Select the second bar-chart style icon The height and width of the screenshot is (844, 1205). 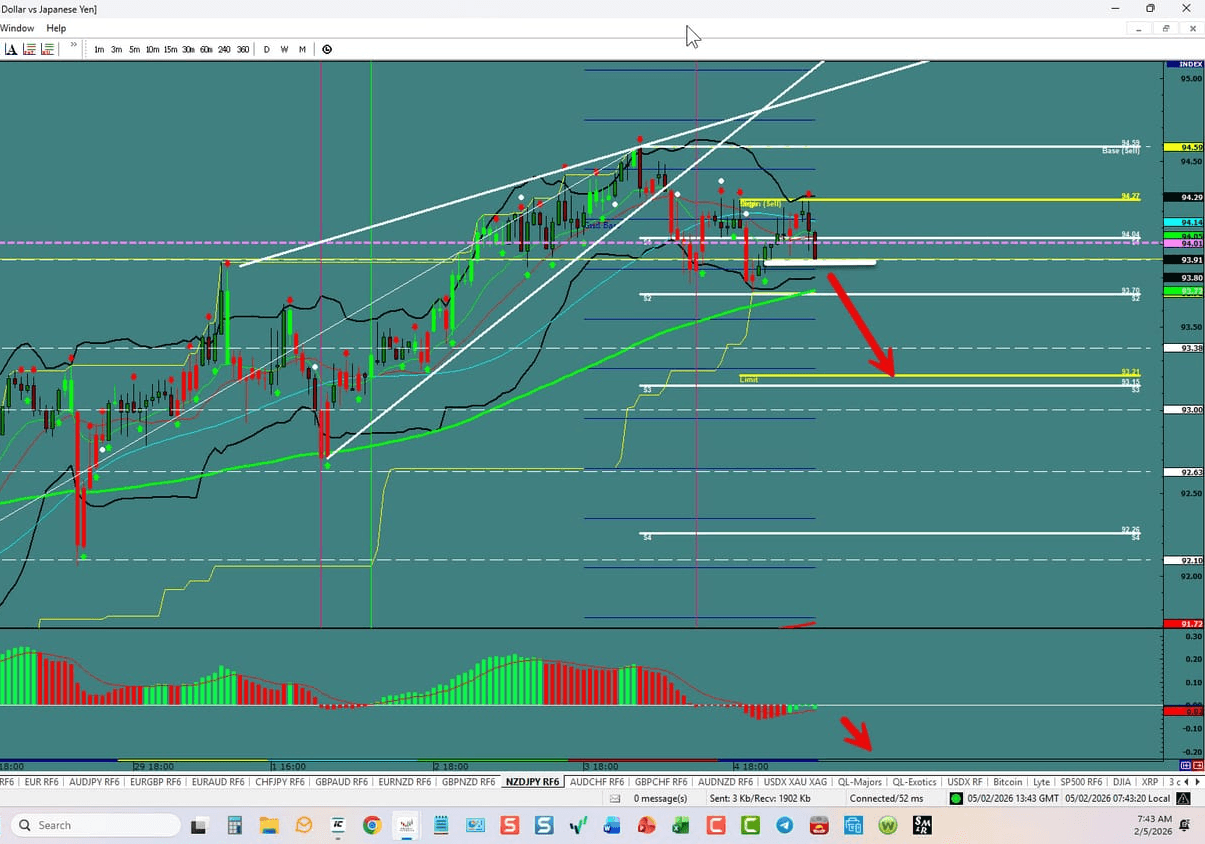47,48
